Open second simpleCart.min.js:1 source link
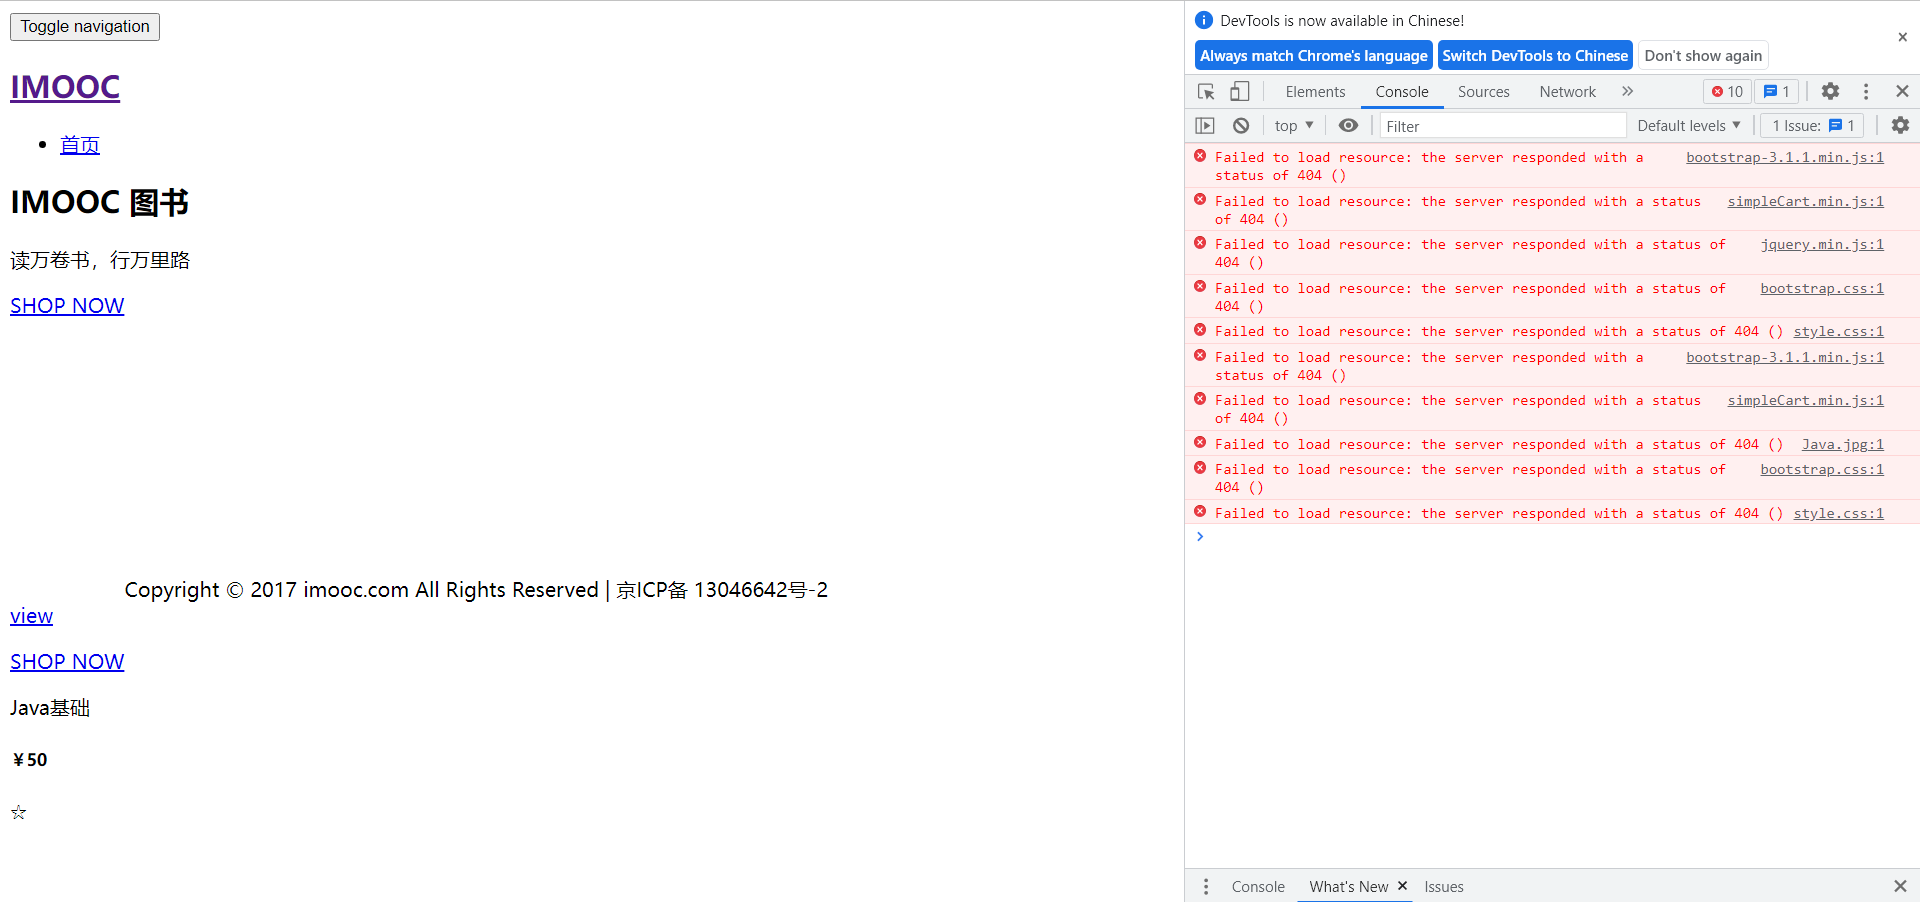Image resolution: width=1920 pixels, height=902 pixels. tap(1805, 400)
